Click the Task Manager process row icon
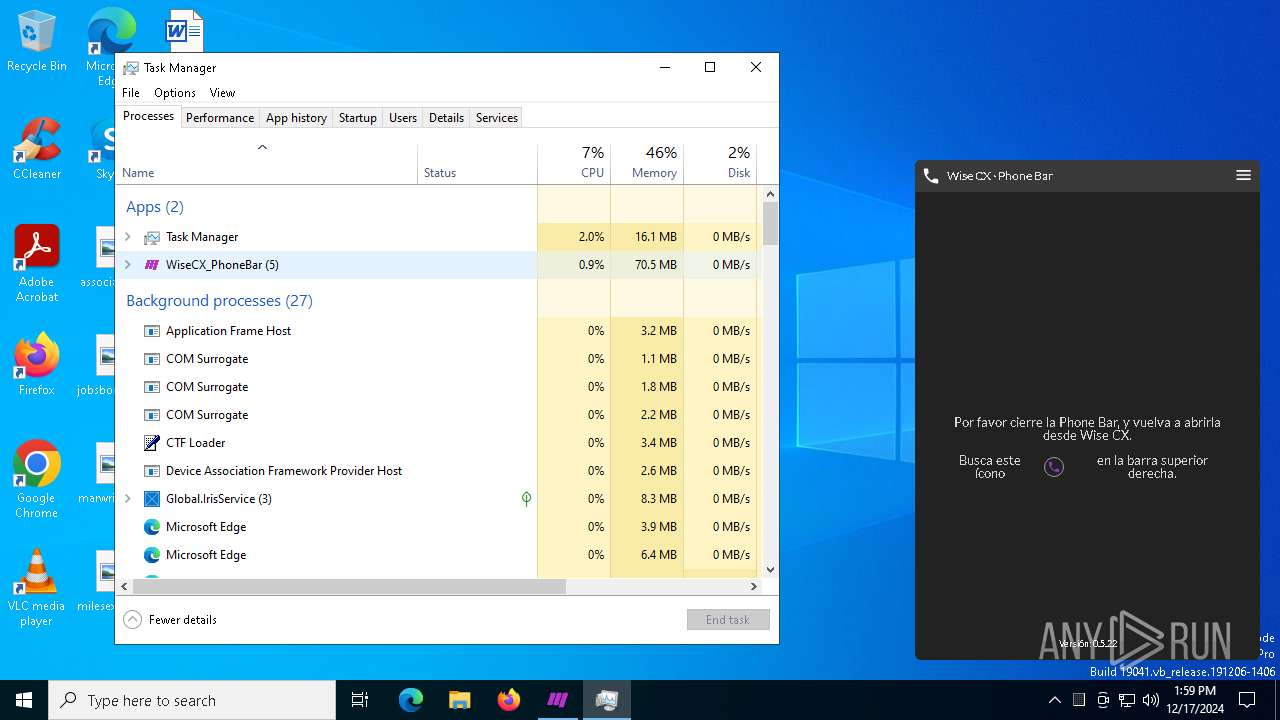 pyautogui.click(x=152, y=237)
